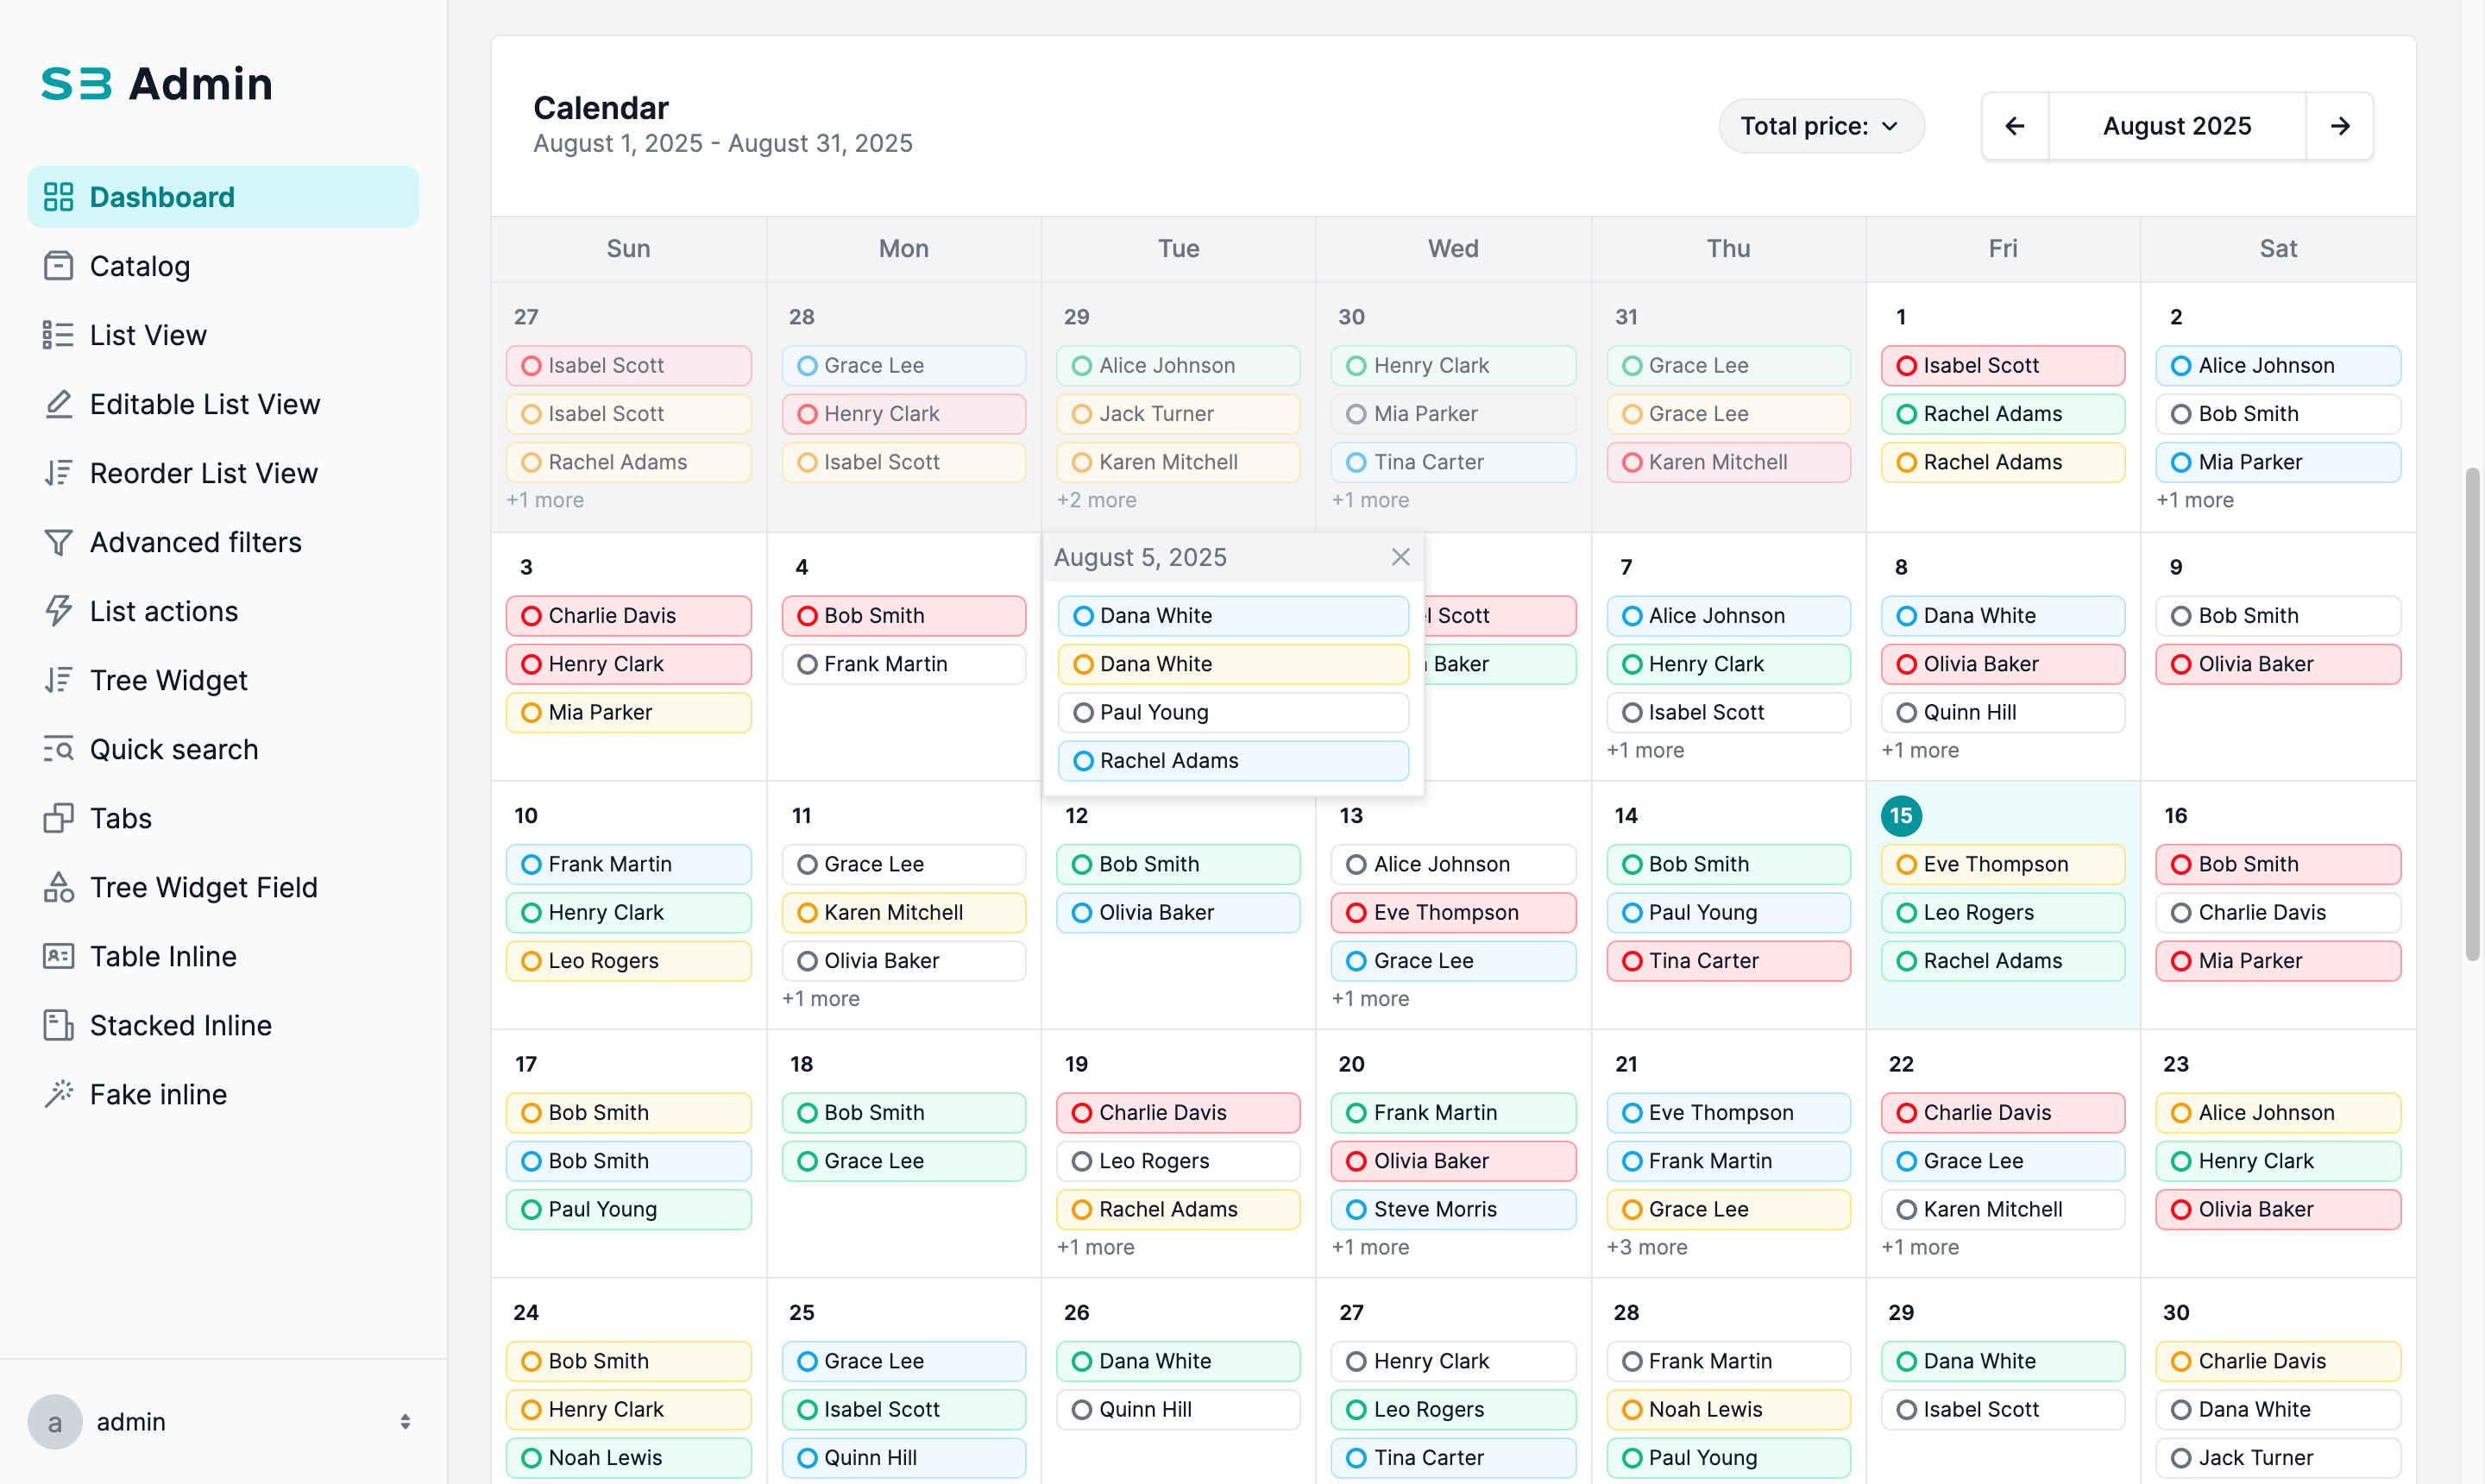
Task: Go to previous month with left arrow
Action: click(x=2014, y=126)
